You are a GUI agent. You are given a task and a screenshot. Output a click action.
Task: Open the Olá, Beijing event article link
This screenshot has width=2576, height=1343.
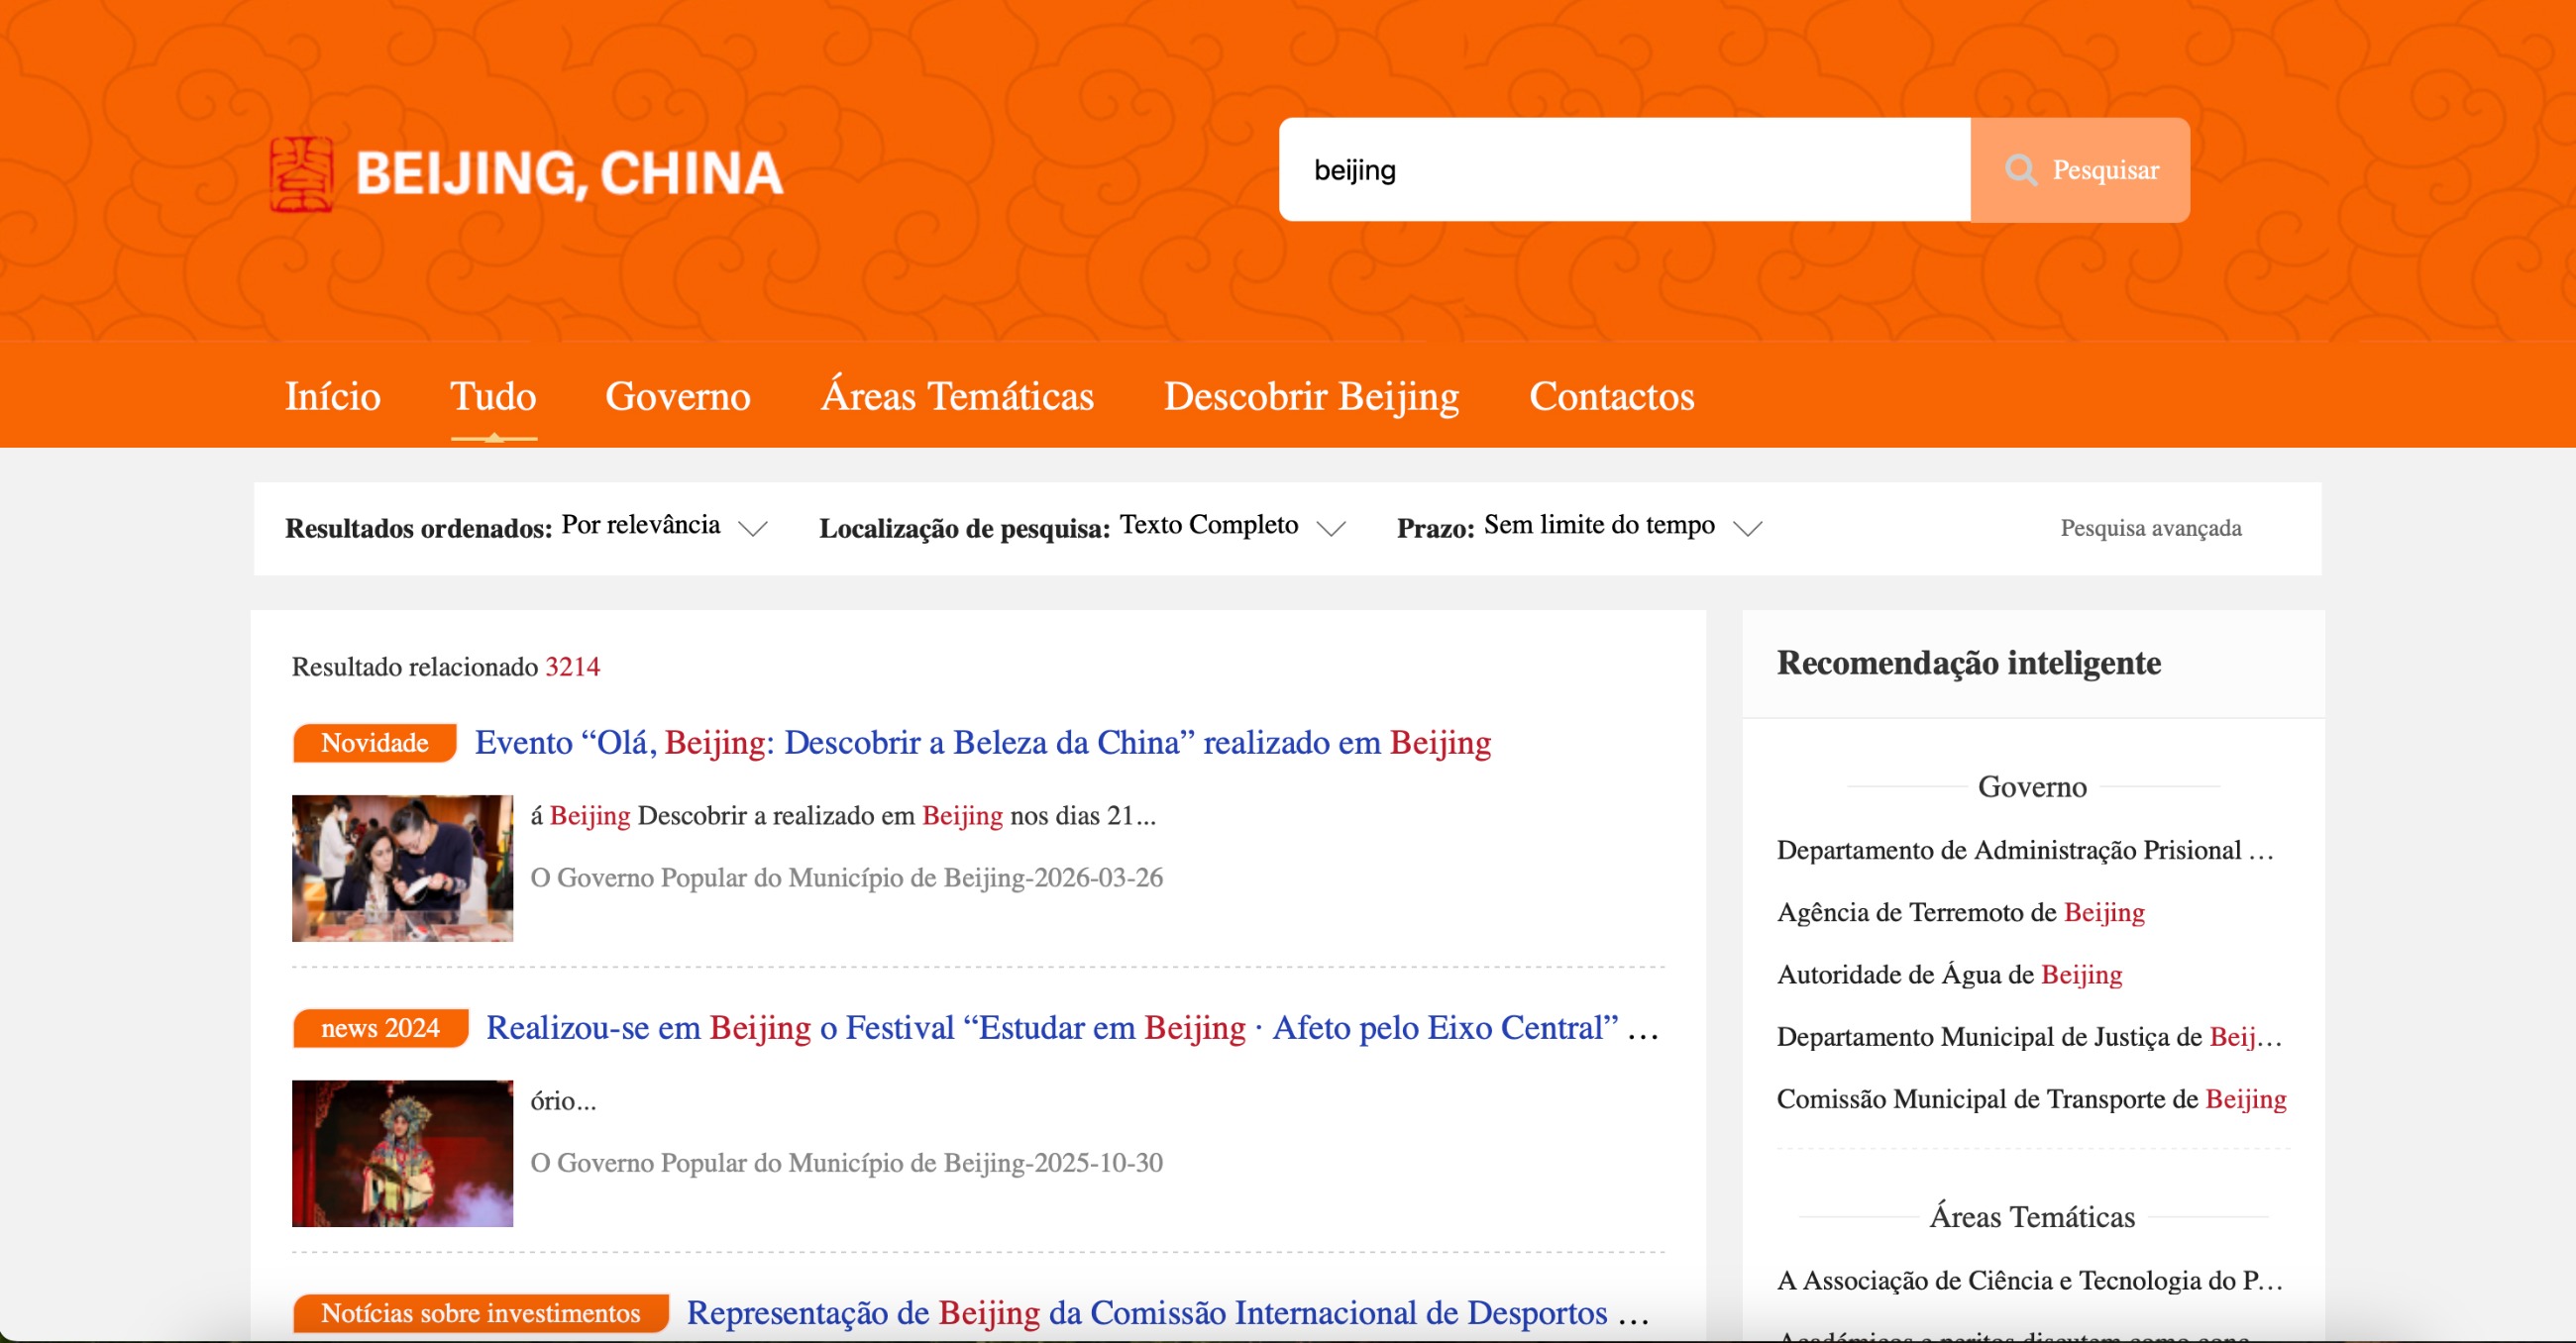[x=982, y=743]
